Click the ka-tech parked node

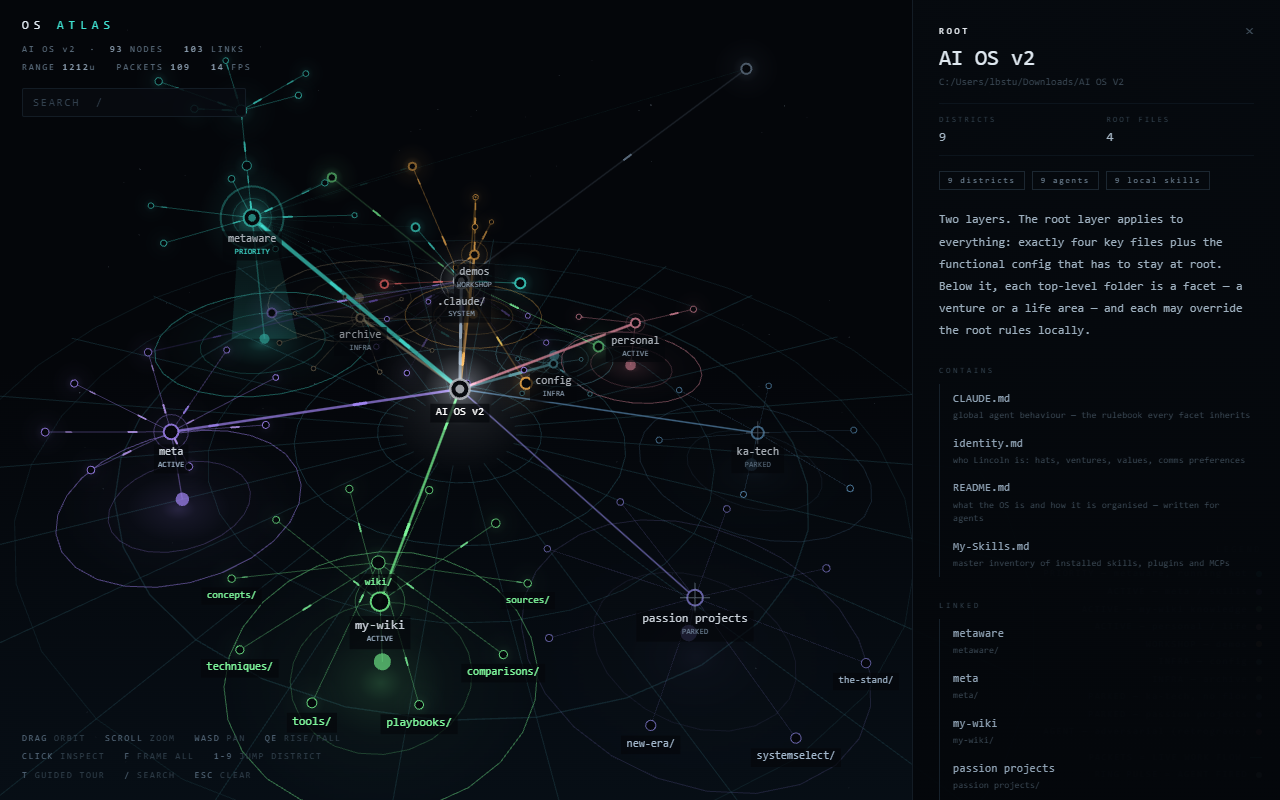pyautogui.click(x=758, y=433)
